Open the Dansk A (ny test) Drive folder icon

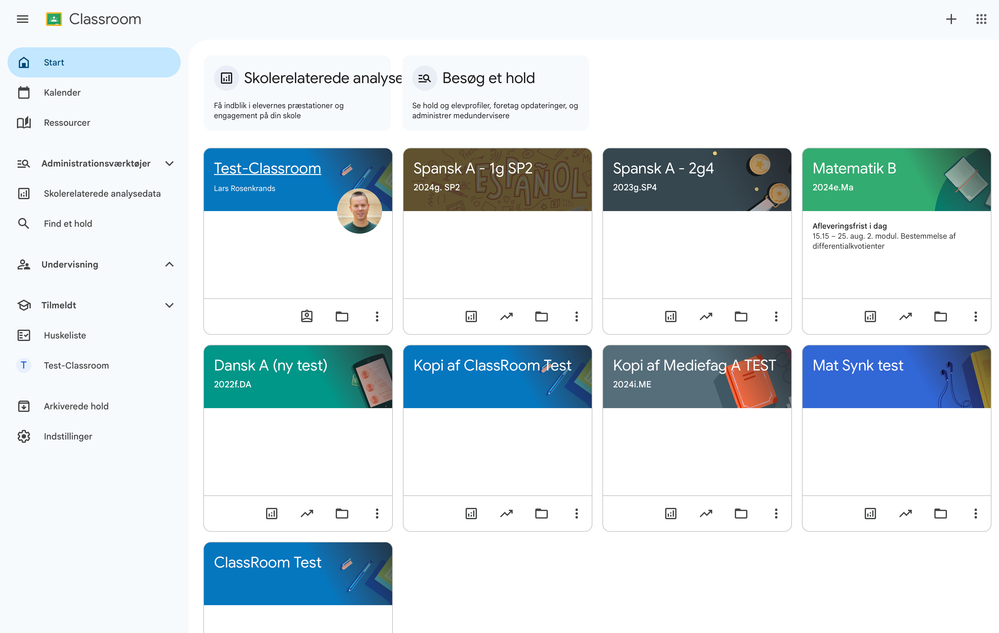point(341,513)
